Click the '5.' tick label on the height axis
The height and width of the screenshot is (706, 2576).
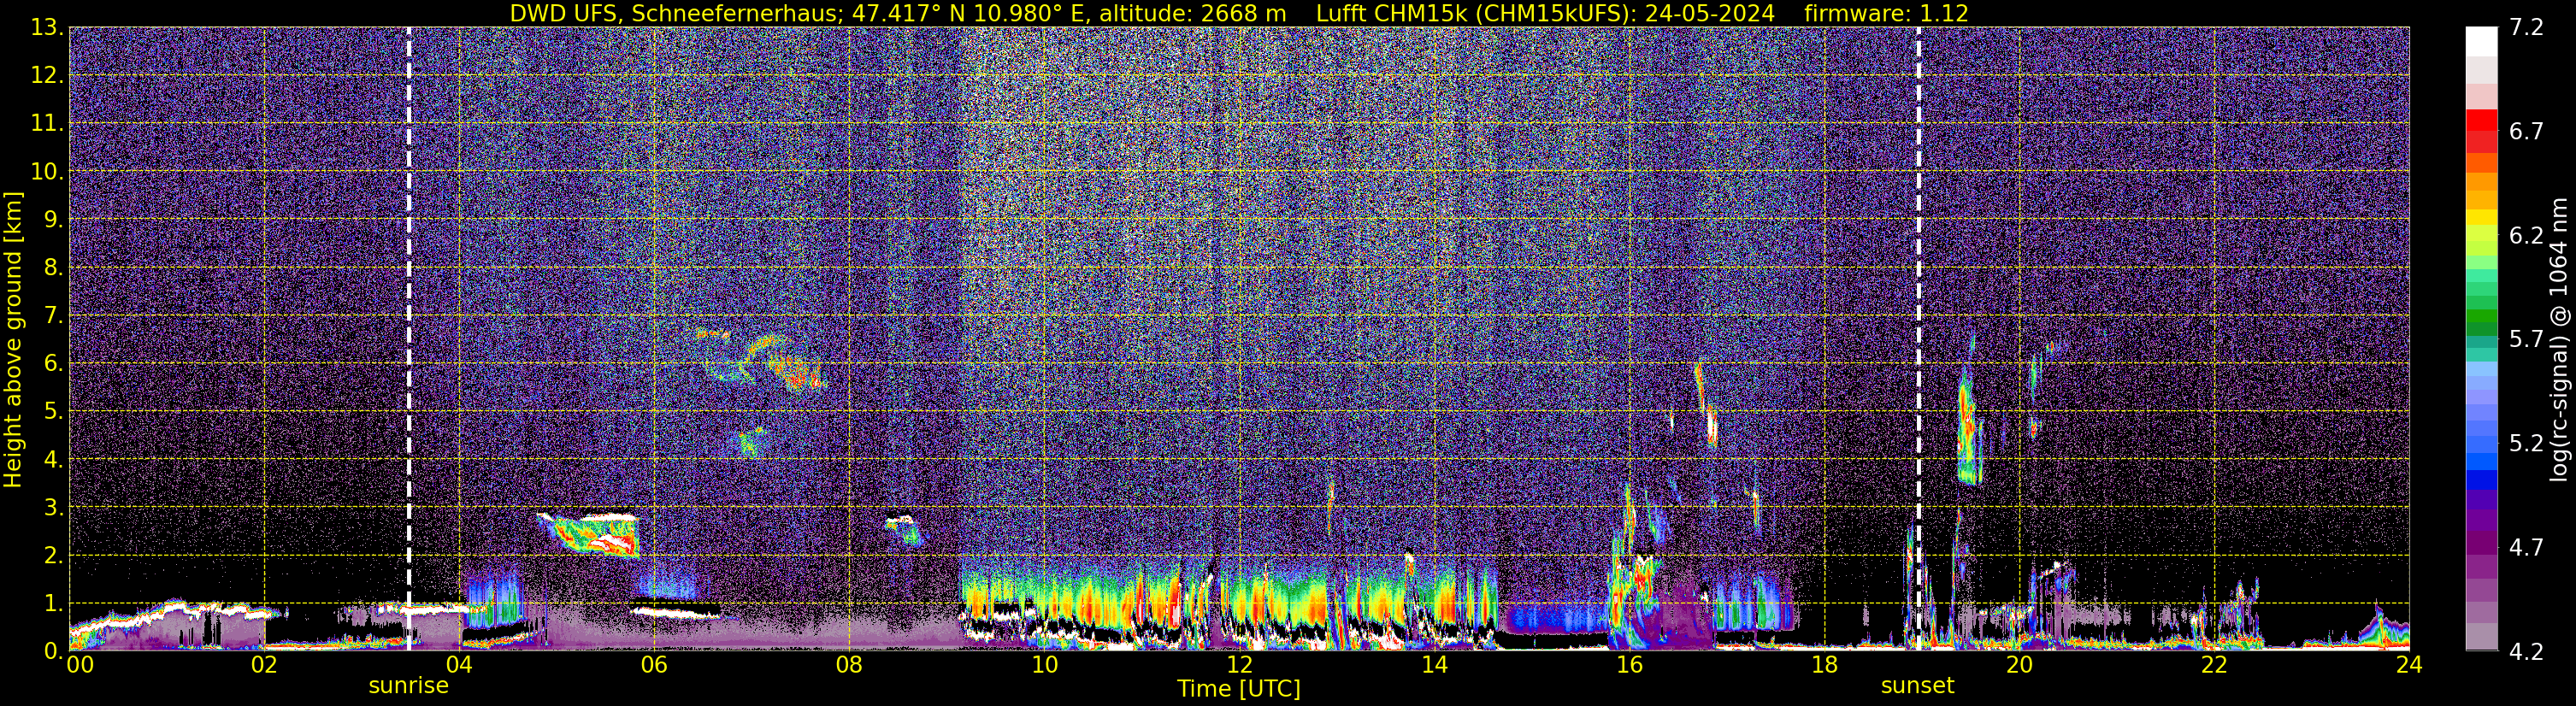(52, 412)
